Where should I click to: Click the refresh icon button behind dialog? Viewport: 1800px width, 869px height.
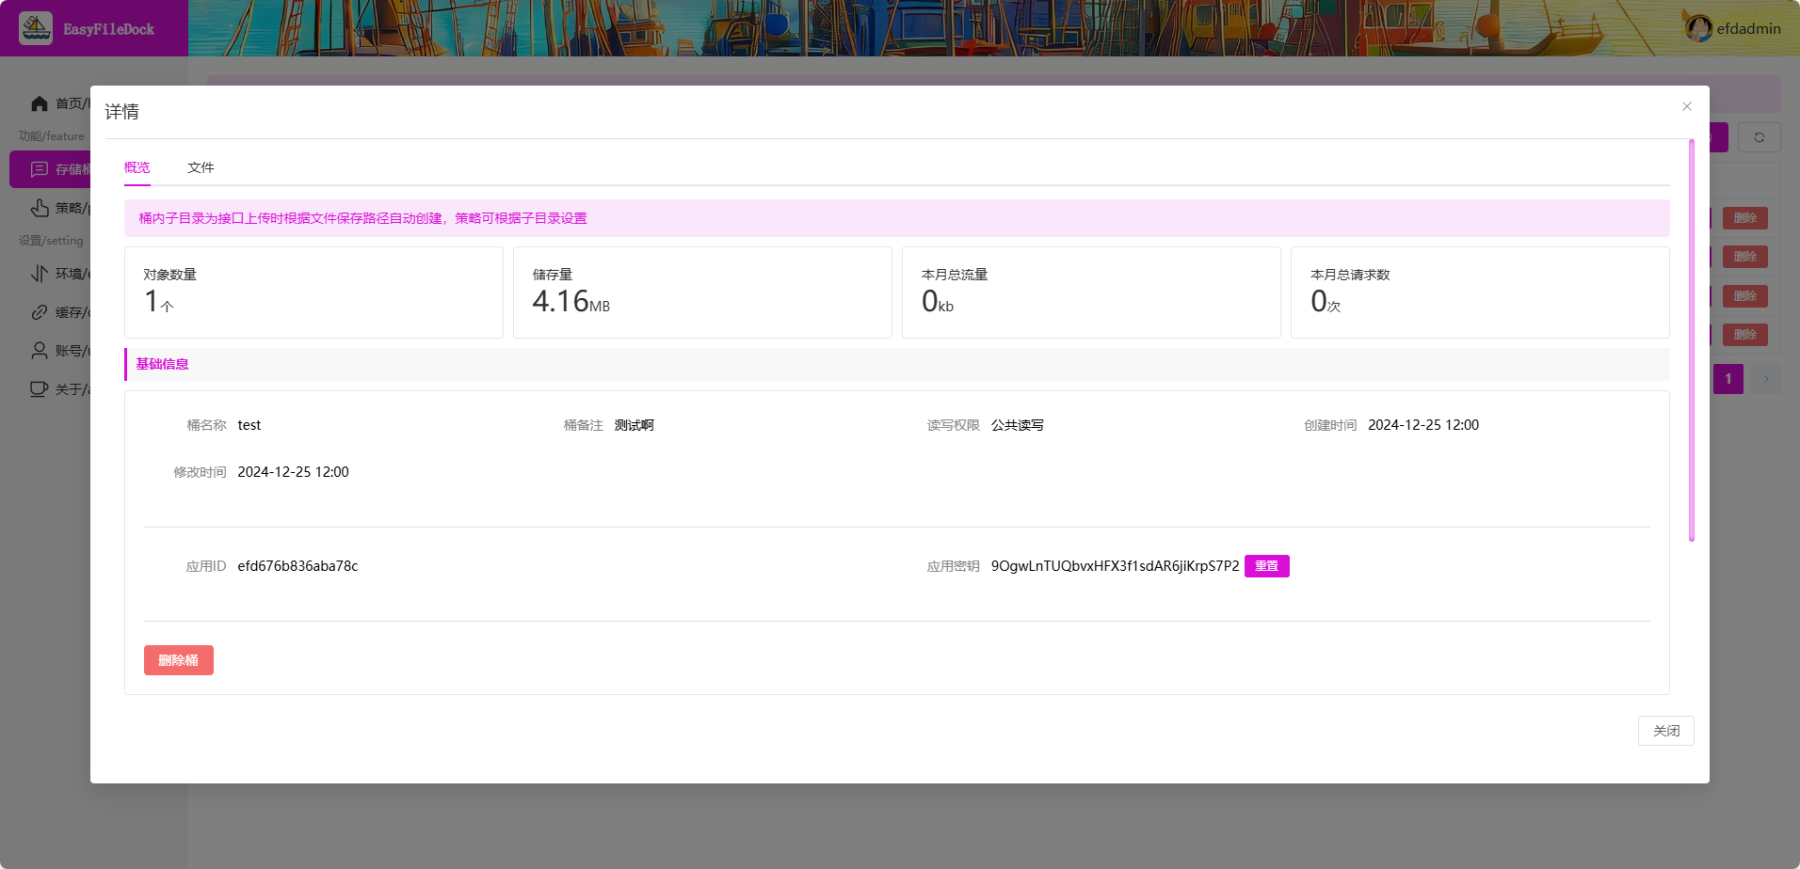point(1759,137)
